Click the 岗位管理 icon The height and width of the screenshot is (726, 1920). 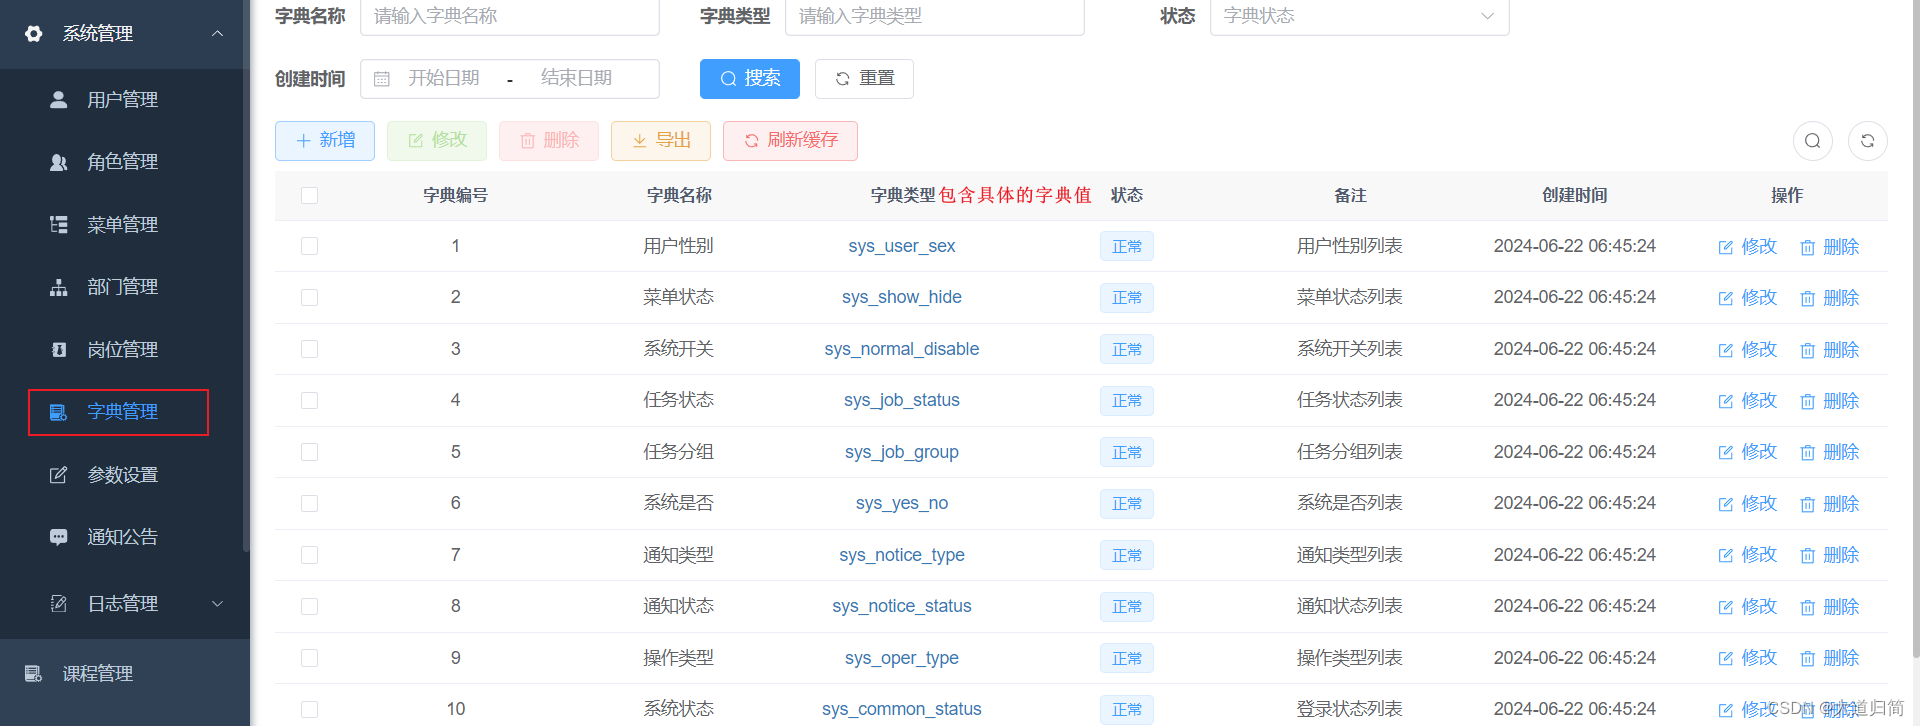[x=59, y=349]
